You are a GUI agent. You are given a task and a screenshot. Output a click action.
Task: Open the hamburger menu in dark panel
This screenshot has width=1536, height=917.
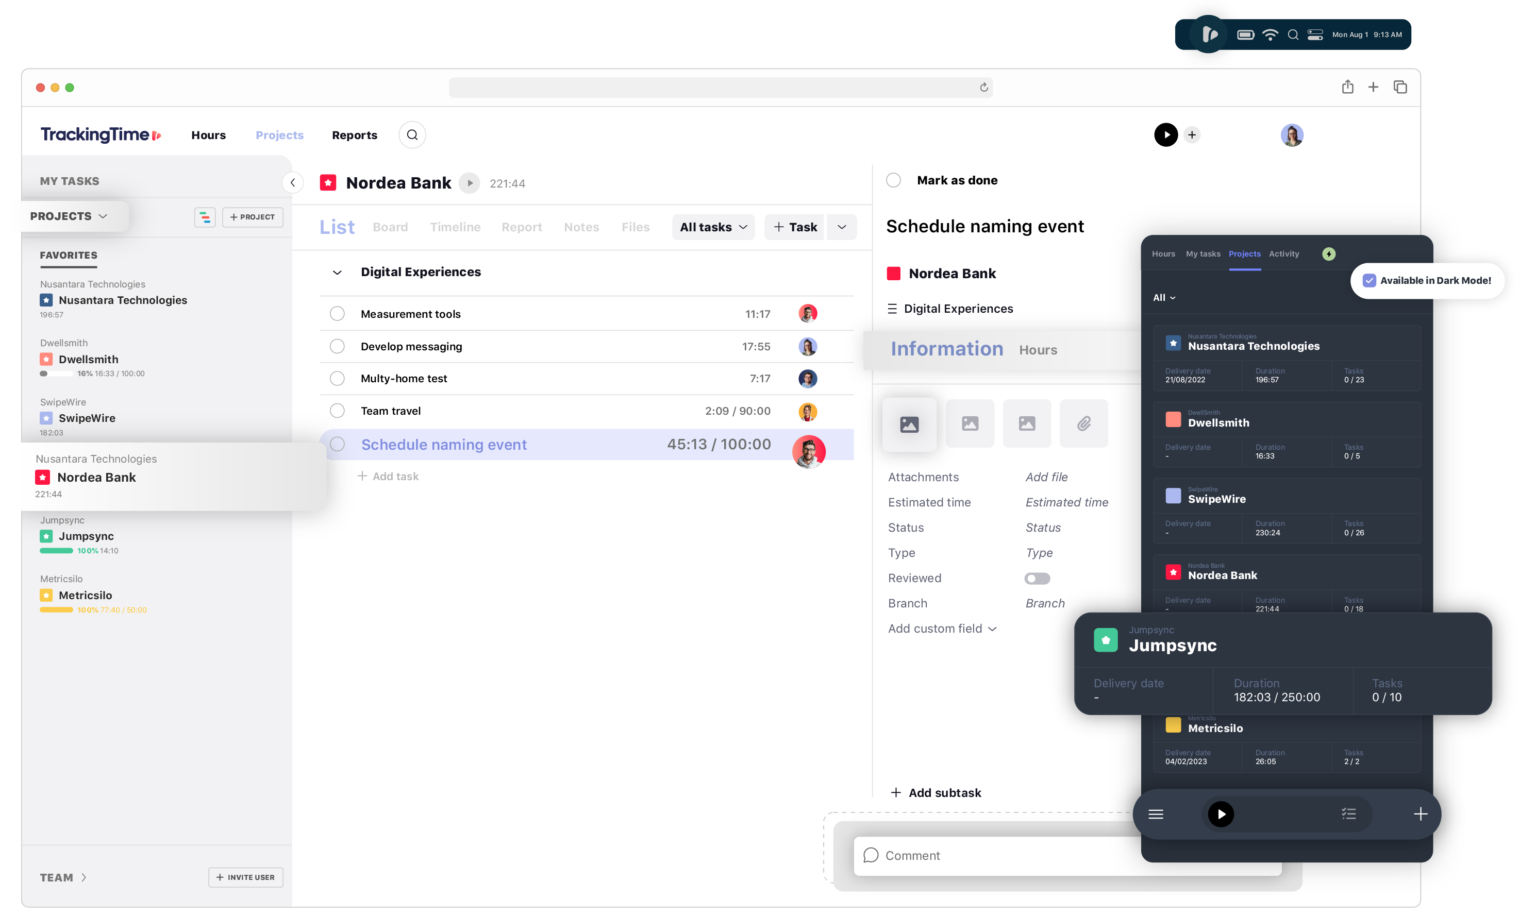point(1156,814)
